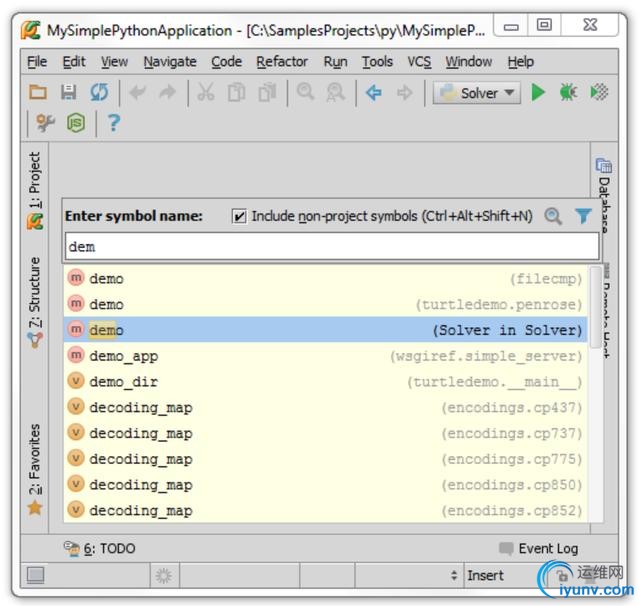
Task: Select demo_dir (turtledemo.__main__) result
Action: pyautogui.click(x=325, y=382)
